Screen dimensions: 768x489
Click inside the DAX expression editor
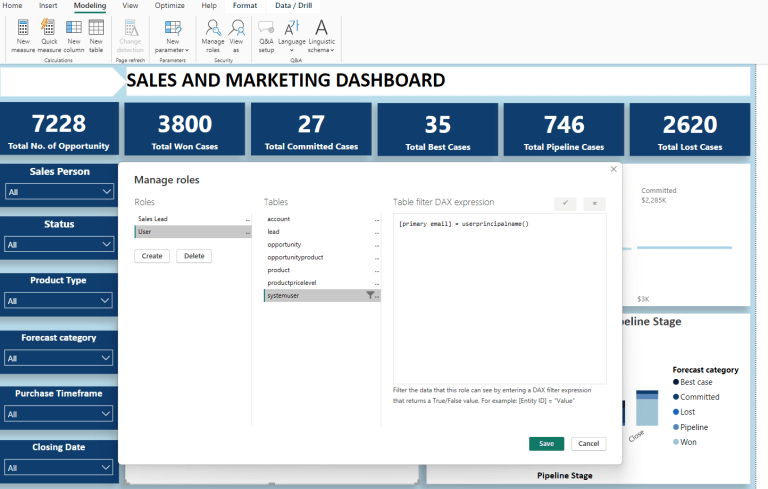[500, 300]
